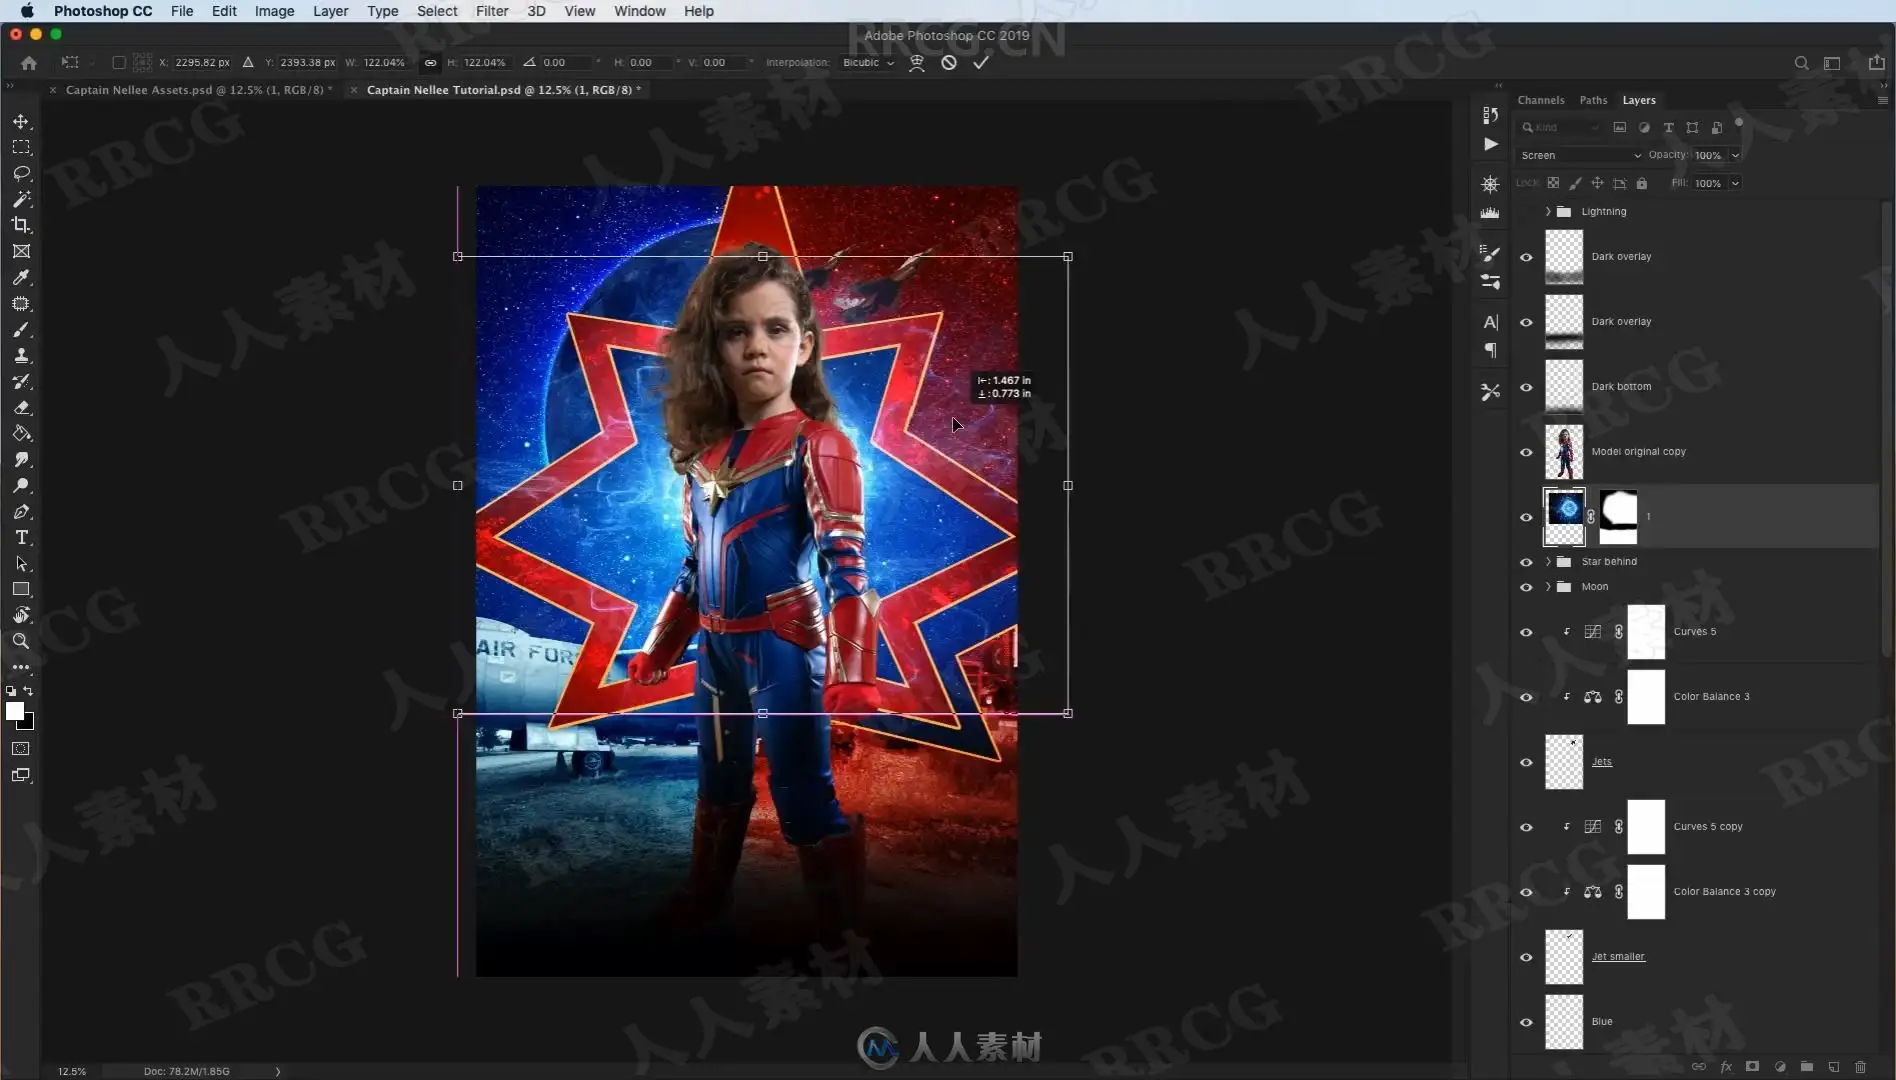Screen dimensions: 1896x1080
Task: Expand the Star behind layer group
Action: click(1548, 562)
